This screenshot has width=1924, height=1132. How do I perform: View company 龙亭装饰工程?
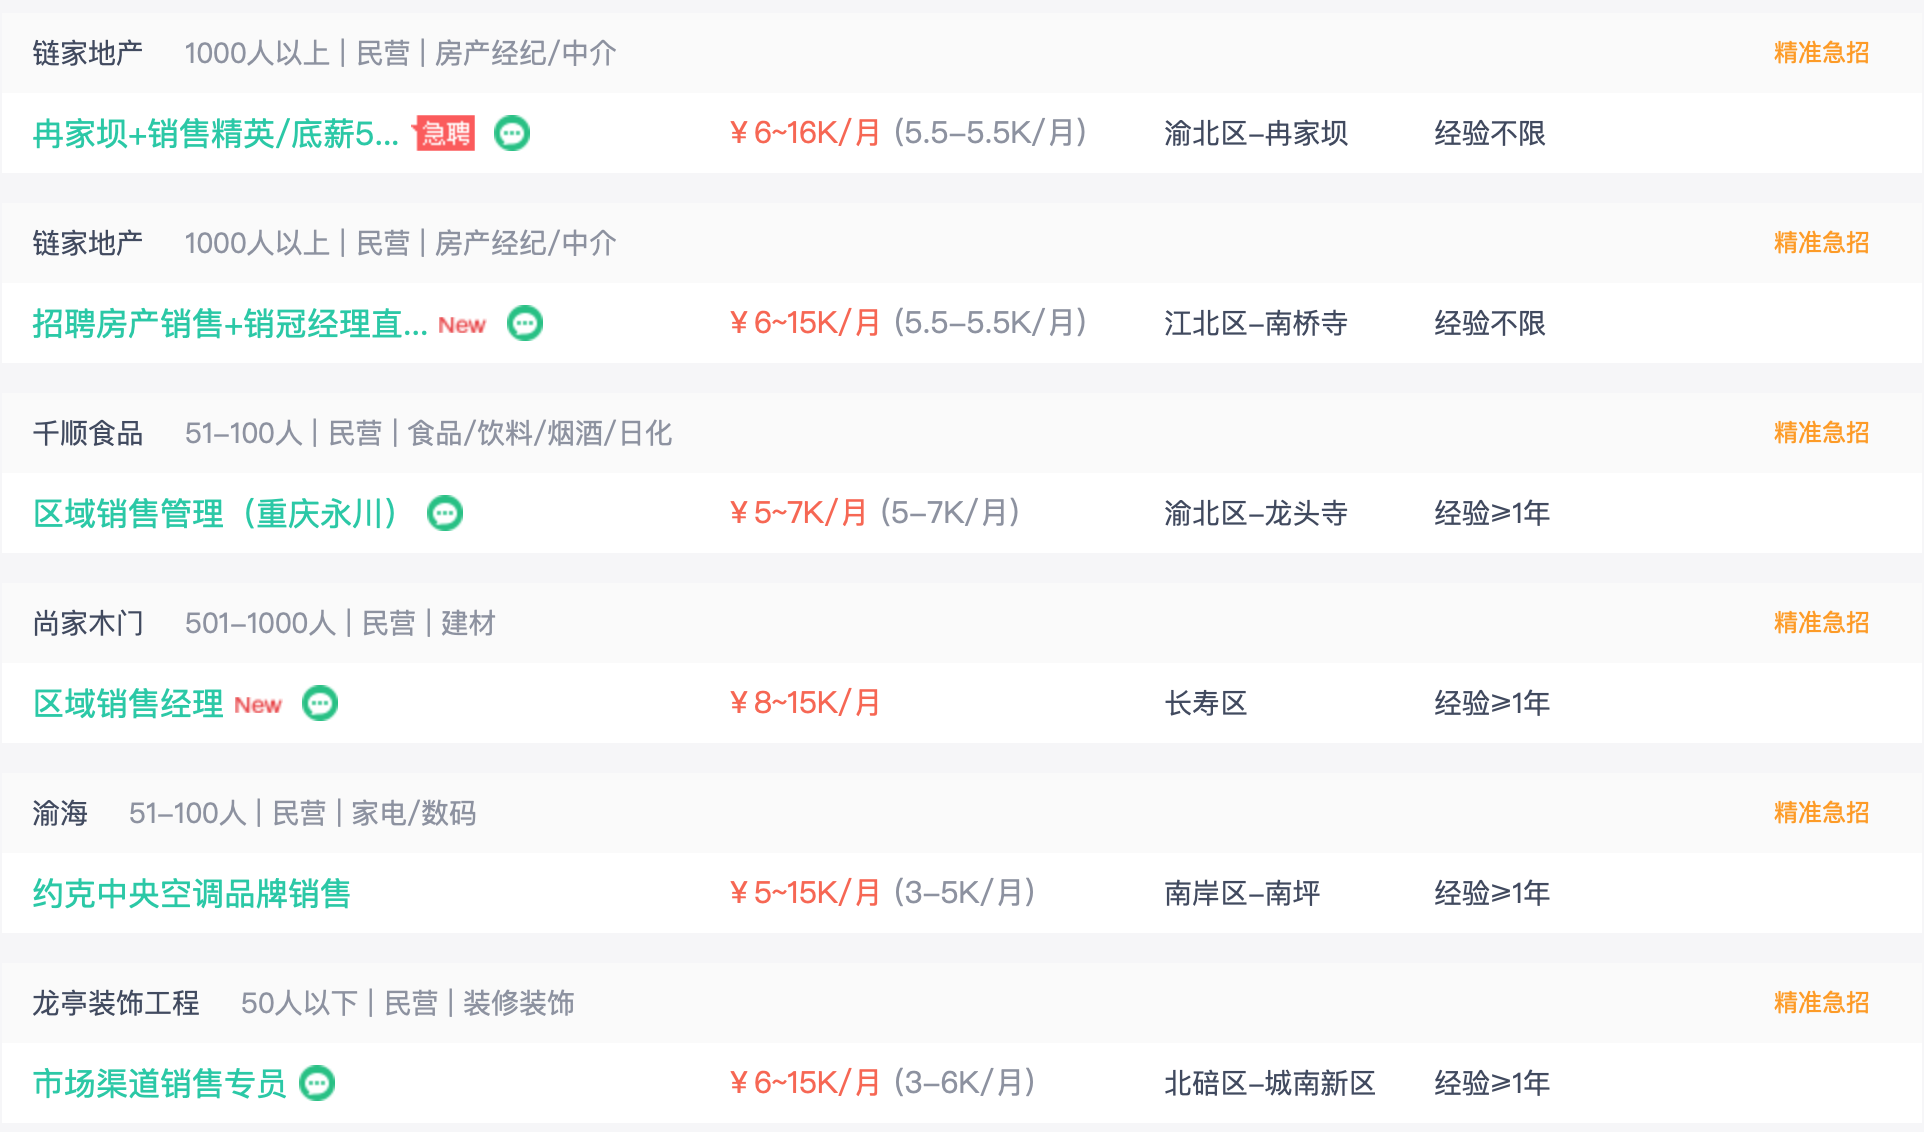[x=116, y=1003]
